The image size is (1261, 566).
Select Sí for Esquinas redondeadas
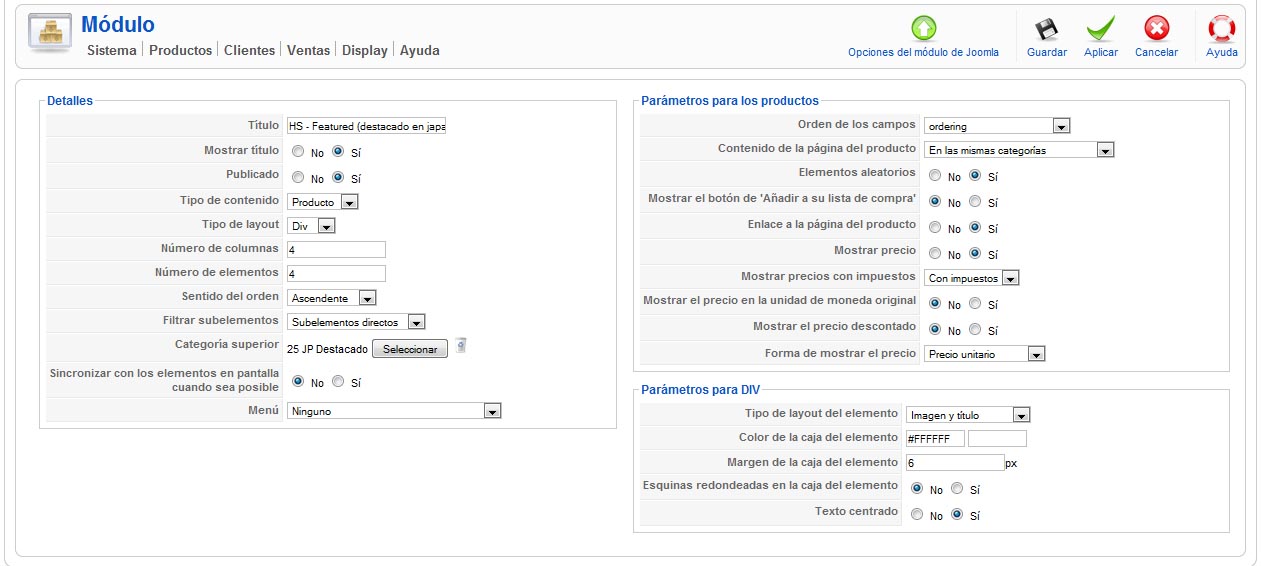[x=957, y=489]
